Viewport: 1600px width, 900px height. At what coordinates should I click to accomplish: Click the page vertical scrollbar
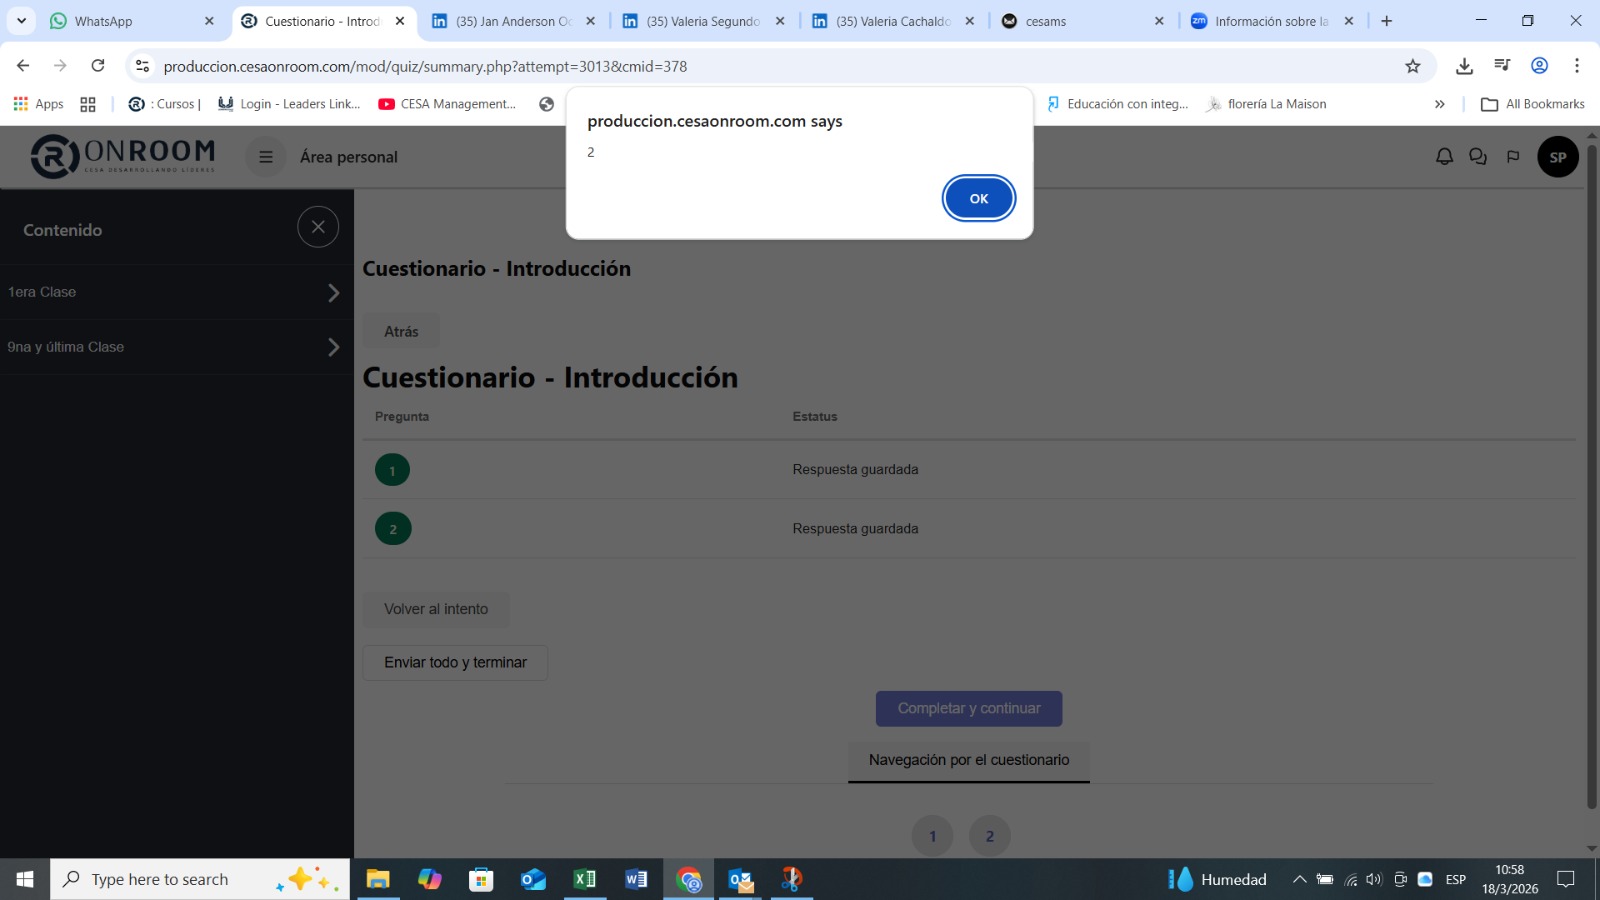coord(1591,480)
